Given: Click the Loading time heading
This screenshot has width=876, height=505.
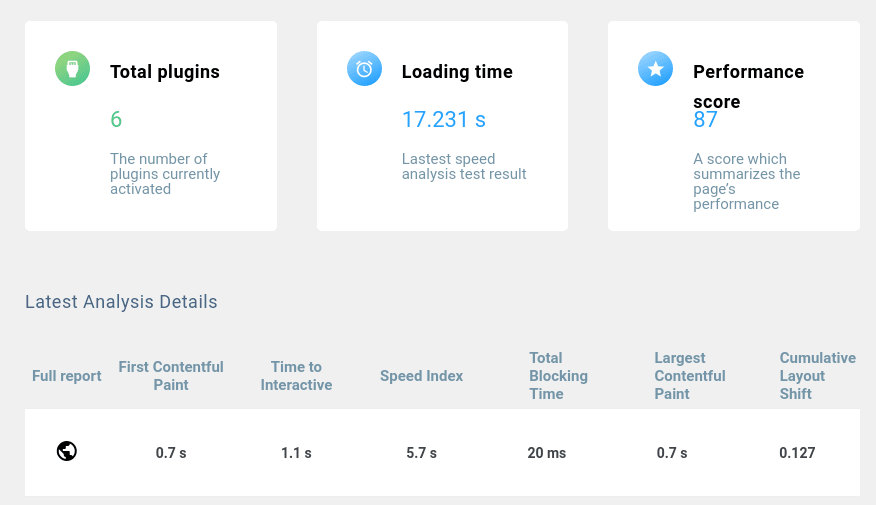Looking at the screenshot, I should [457, 72].
